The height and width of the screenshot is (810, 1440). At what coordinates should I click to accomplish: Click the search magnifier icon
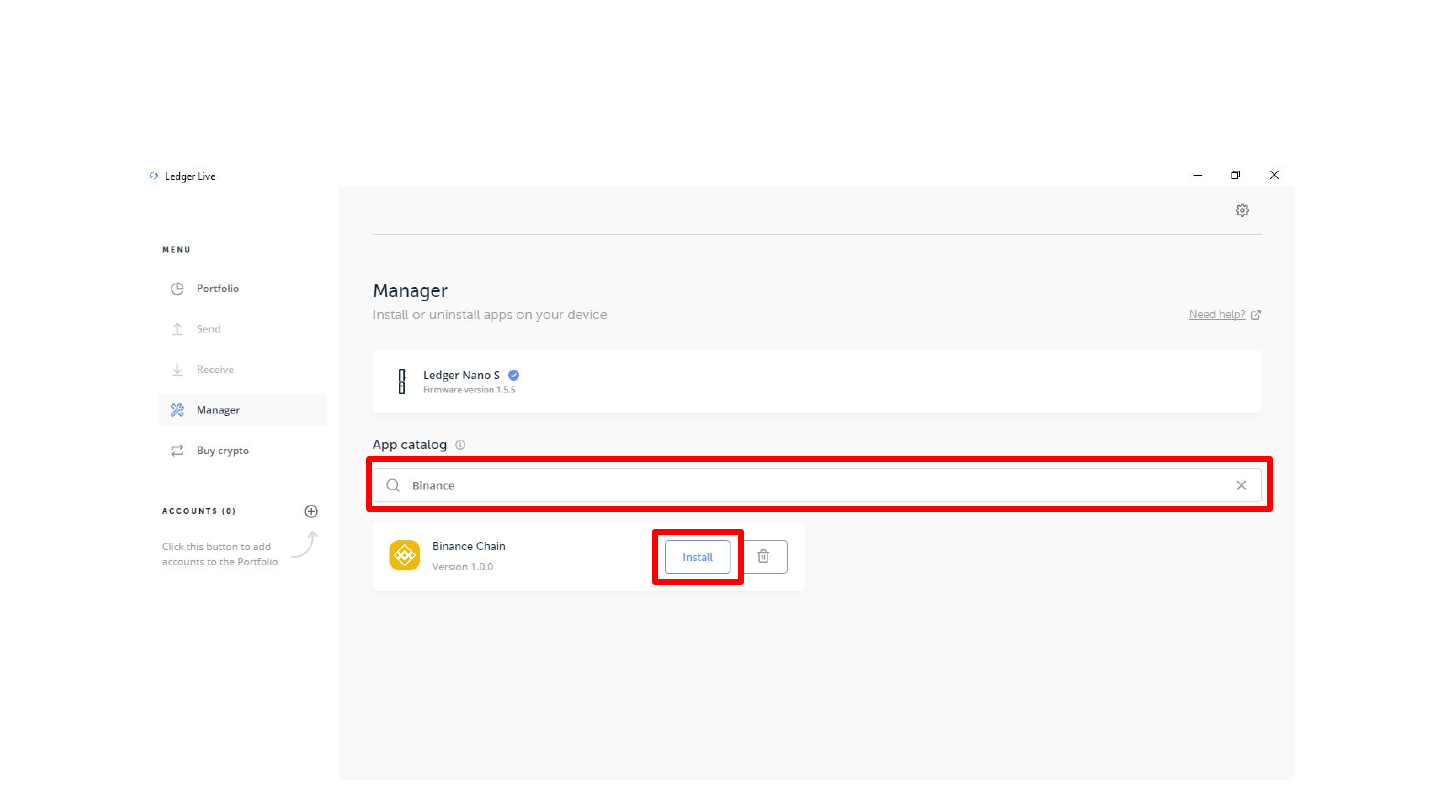coord(393,485)
